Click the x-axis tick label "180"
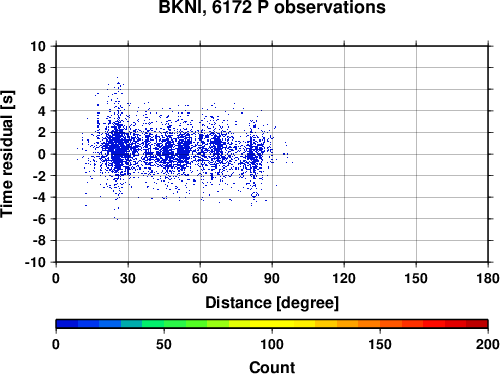 (x=488, y=278)
